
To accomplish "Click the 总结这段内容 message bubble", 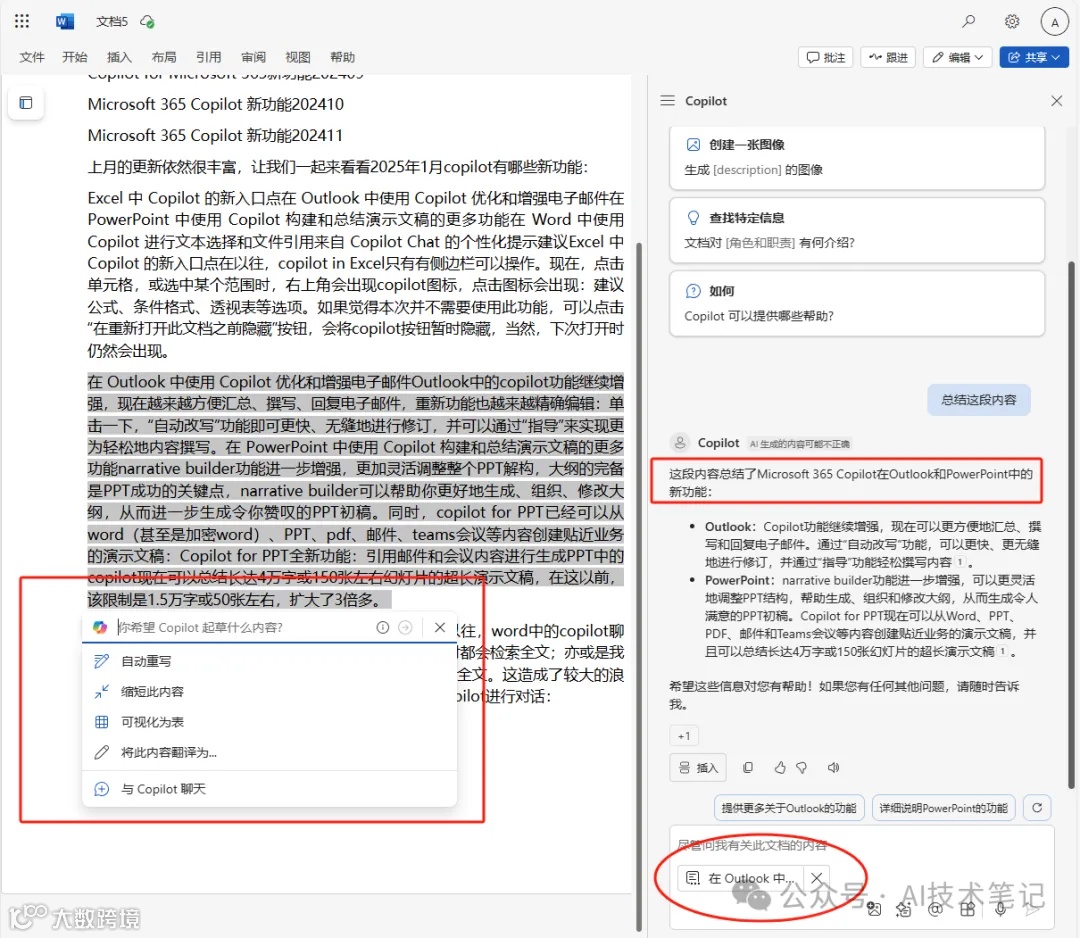I will 979,399.
